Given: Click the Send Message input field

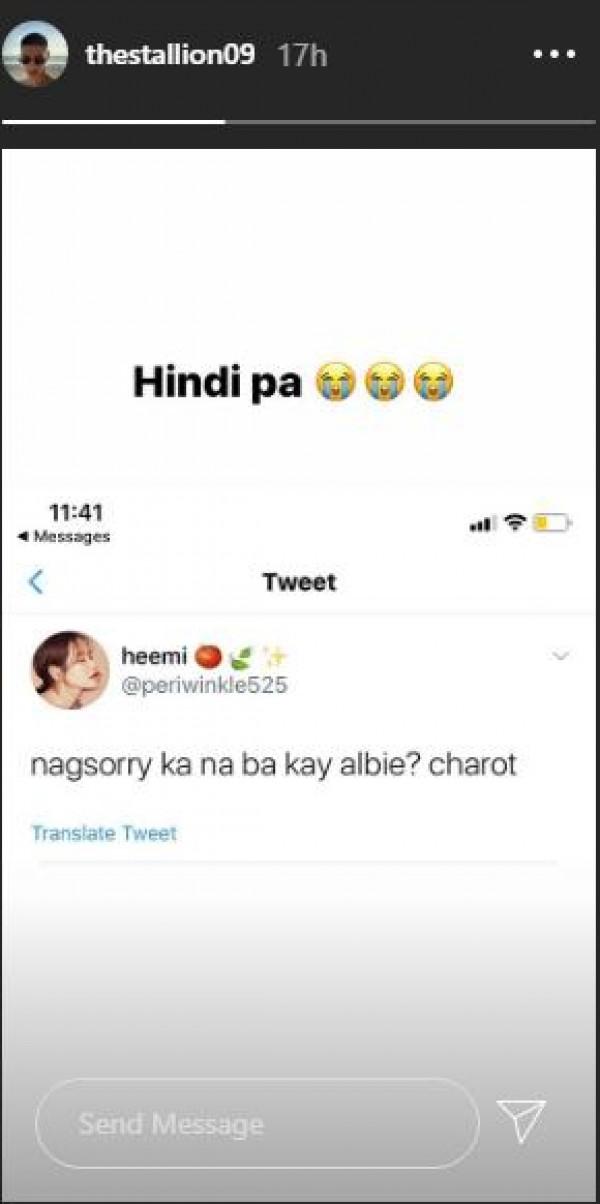Looking at the screenshot, I should coord(257,1123).
